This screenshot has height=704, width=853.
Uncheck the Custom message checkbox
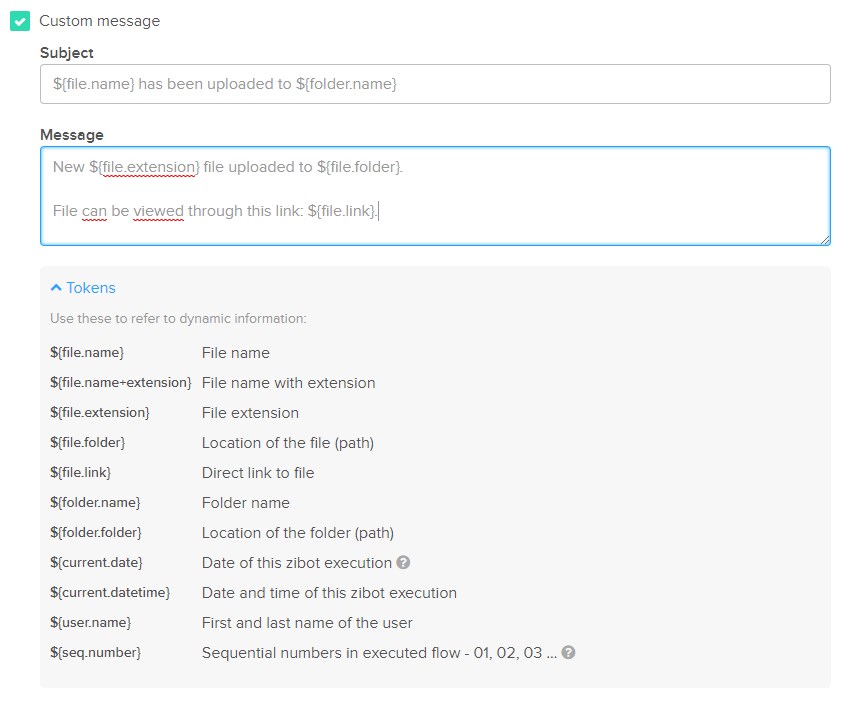(x=20, y=21)
